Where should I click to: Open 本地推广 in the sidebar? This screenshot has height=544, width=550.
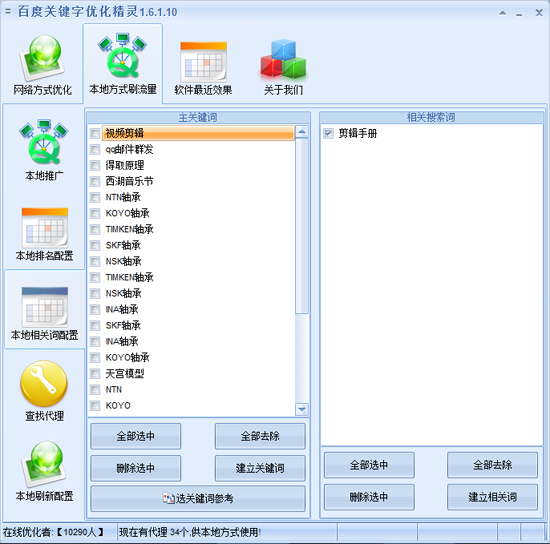click(x=44, y=150)
